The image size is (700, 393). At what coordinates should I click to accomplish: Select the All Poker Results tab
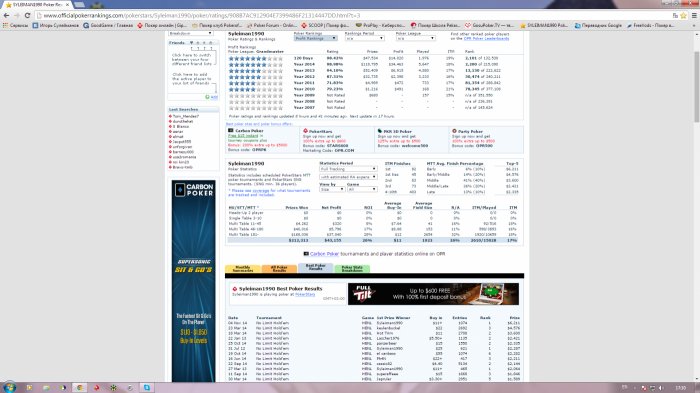pos(279,269)
